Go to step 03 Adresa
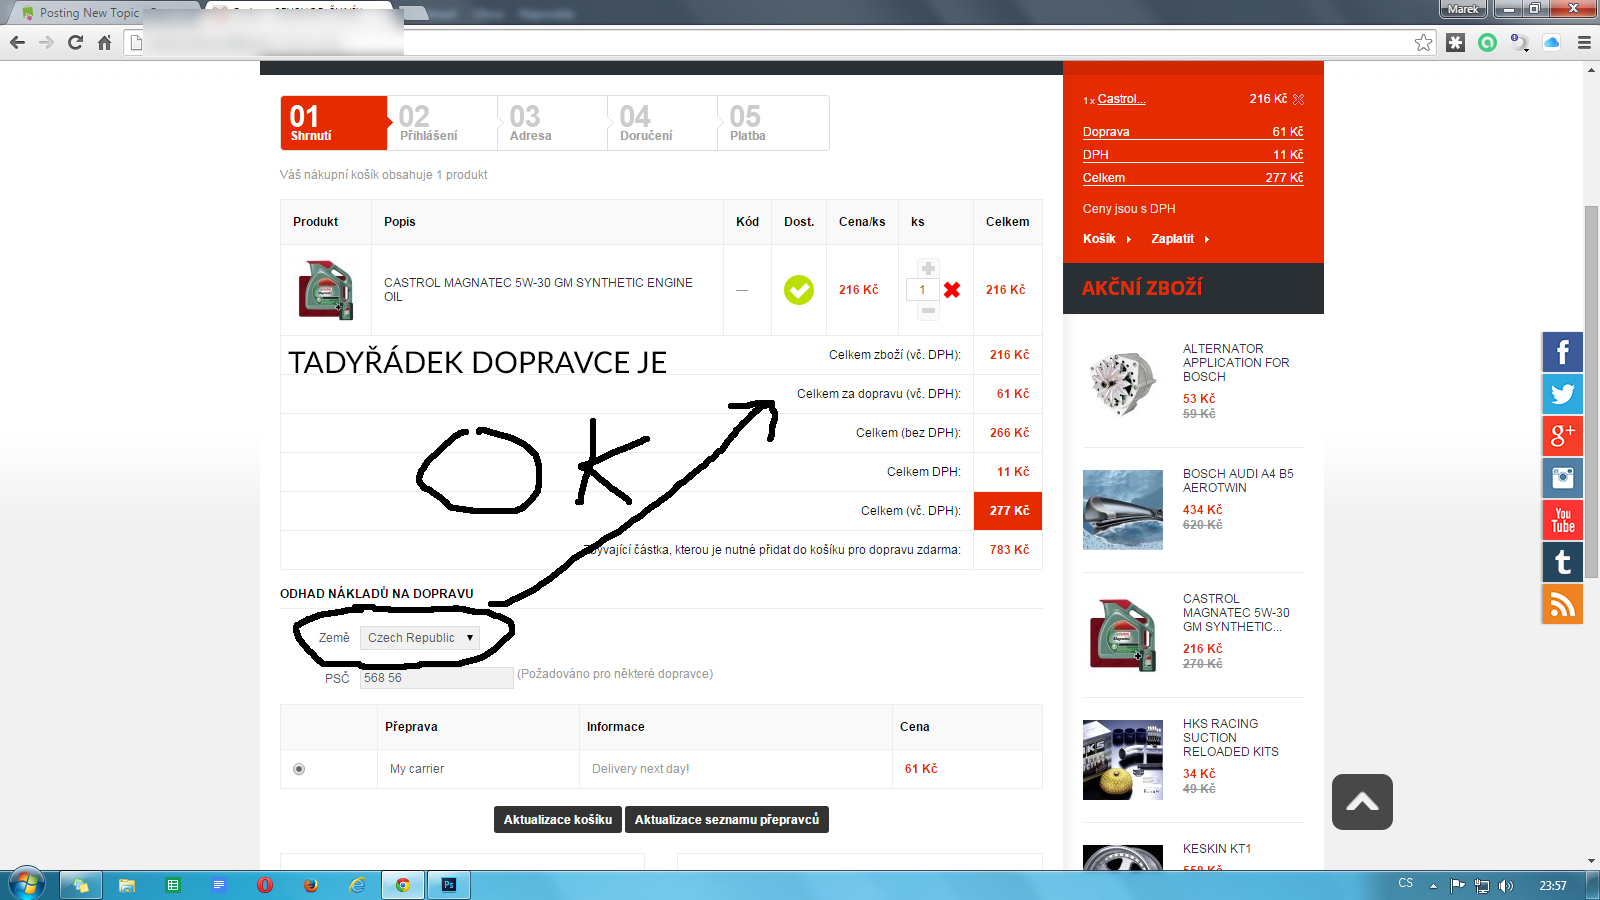 pyautogui.click(x=553, y=123)
